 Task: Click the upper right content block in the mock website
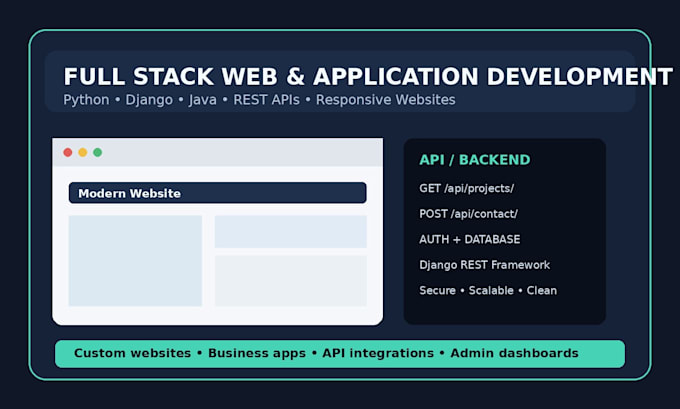point(291,232)
